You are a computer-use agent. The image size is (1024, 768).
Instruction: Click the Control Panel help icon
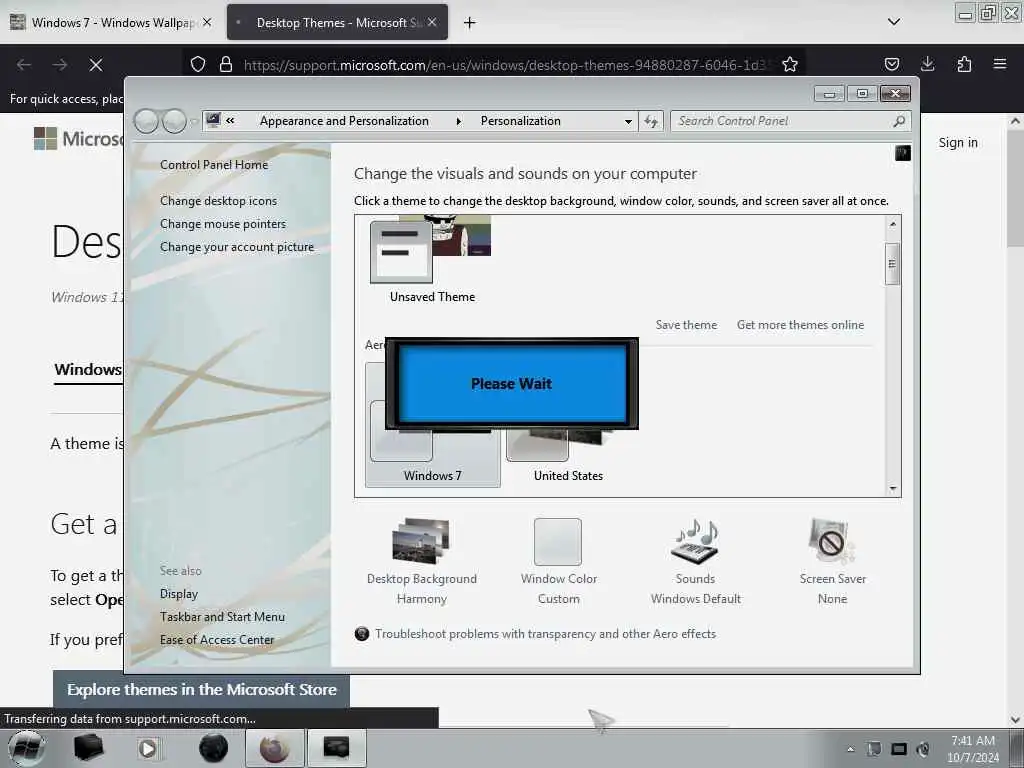point(903,153)
